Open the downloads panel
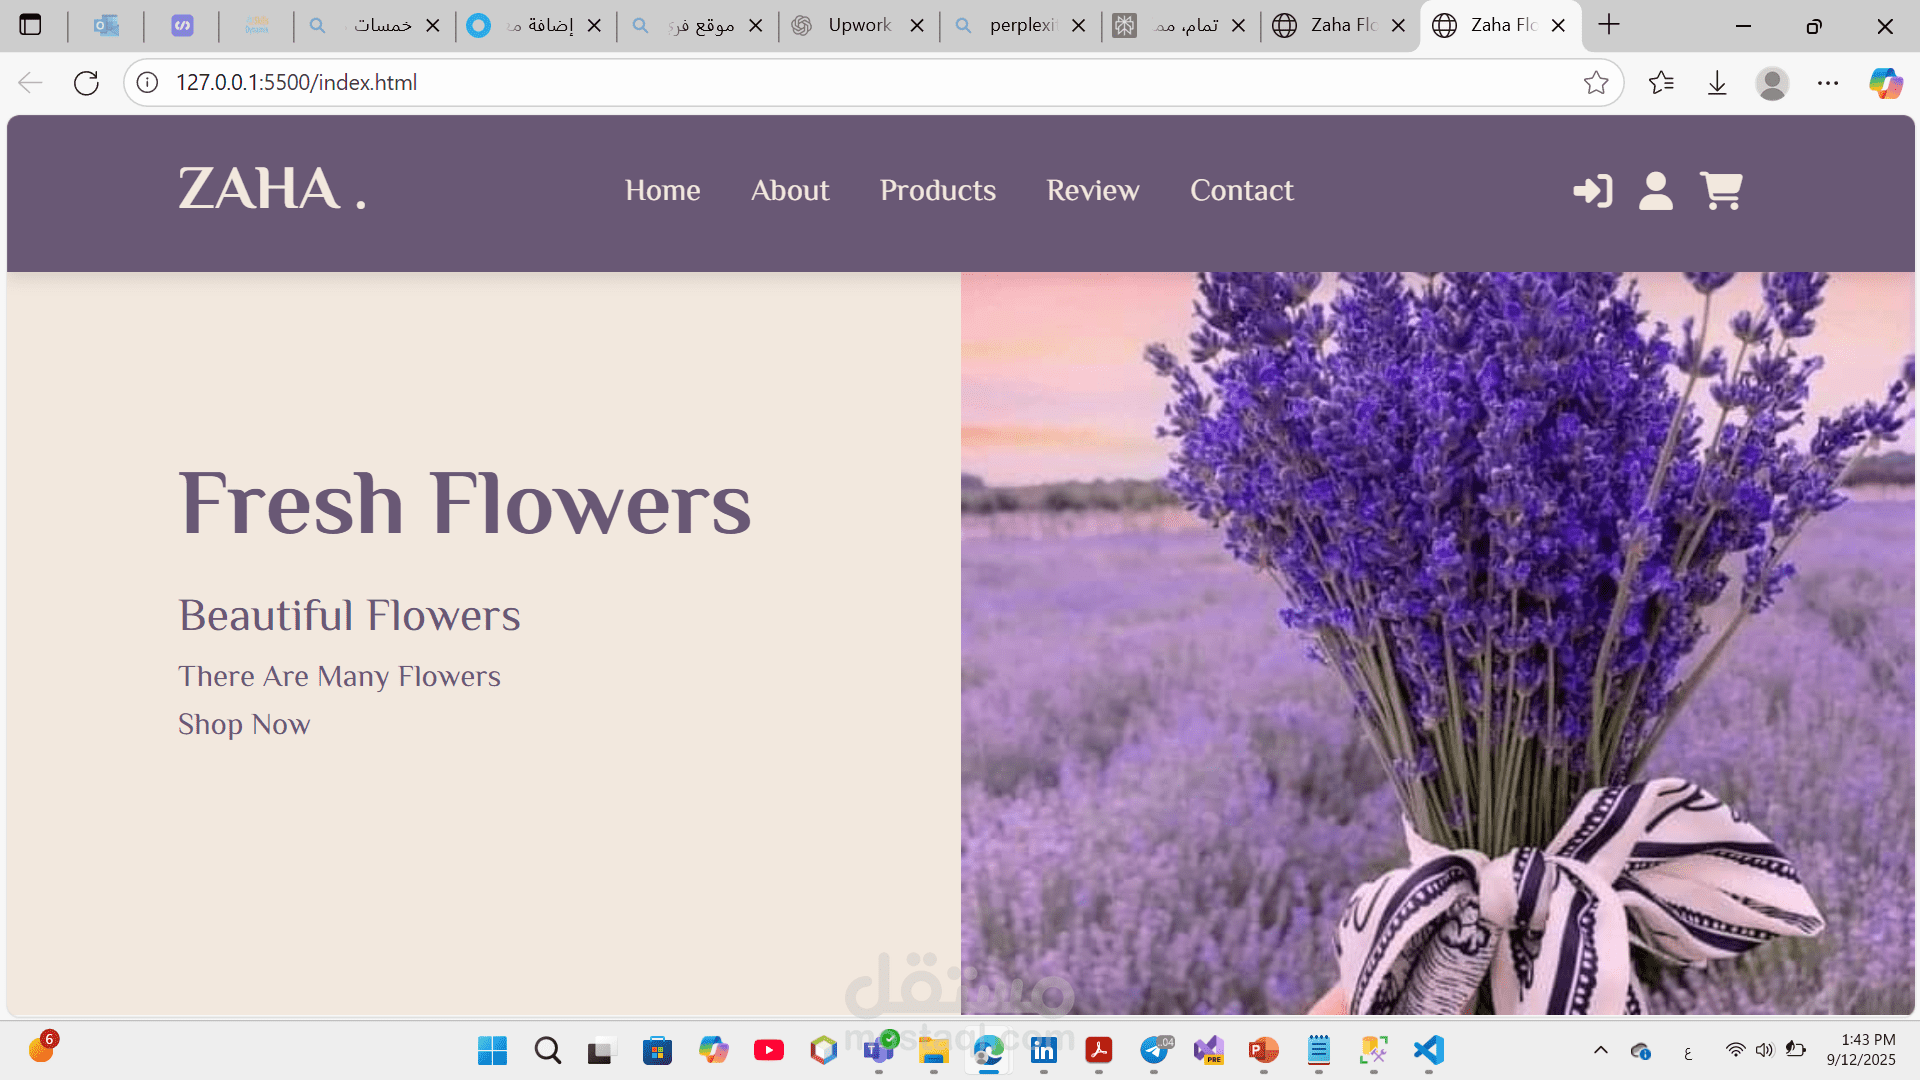1920x1080 pixels. click(x=1717, y=82)
